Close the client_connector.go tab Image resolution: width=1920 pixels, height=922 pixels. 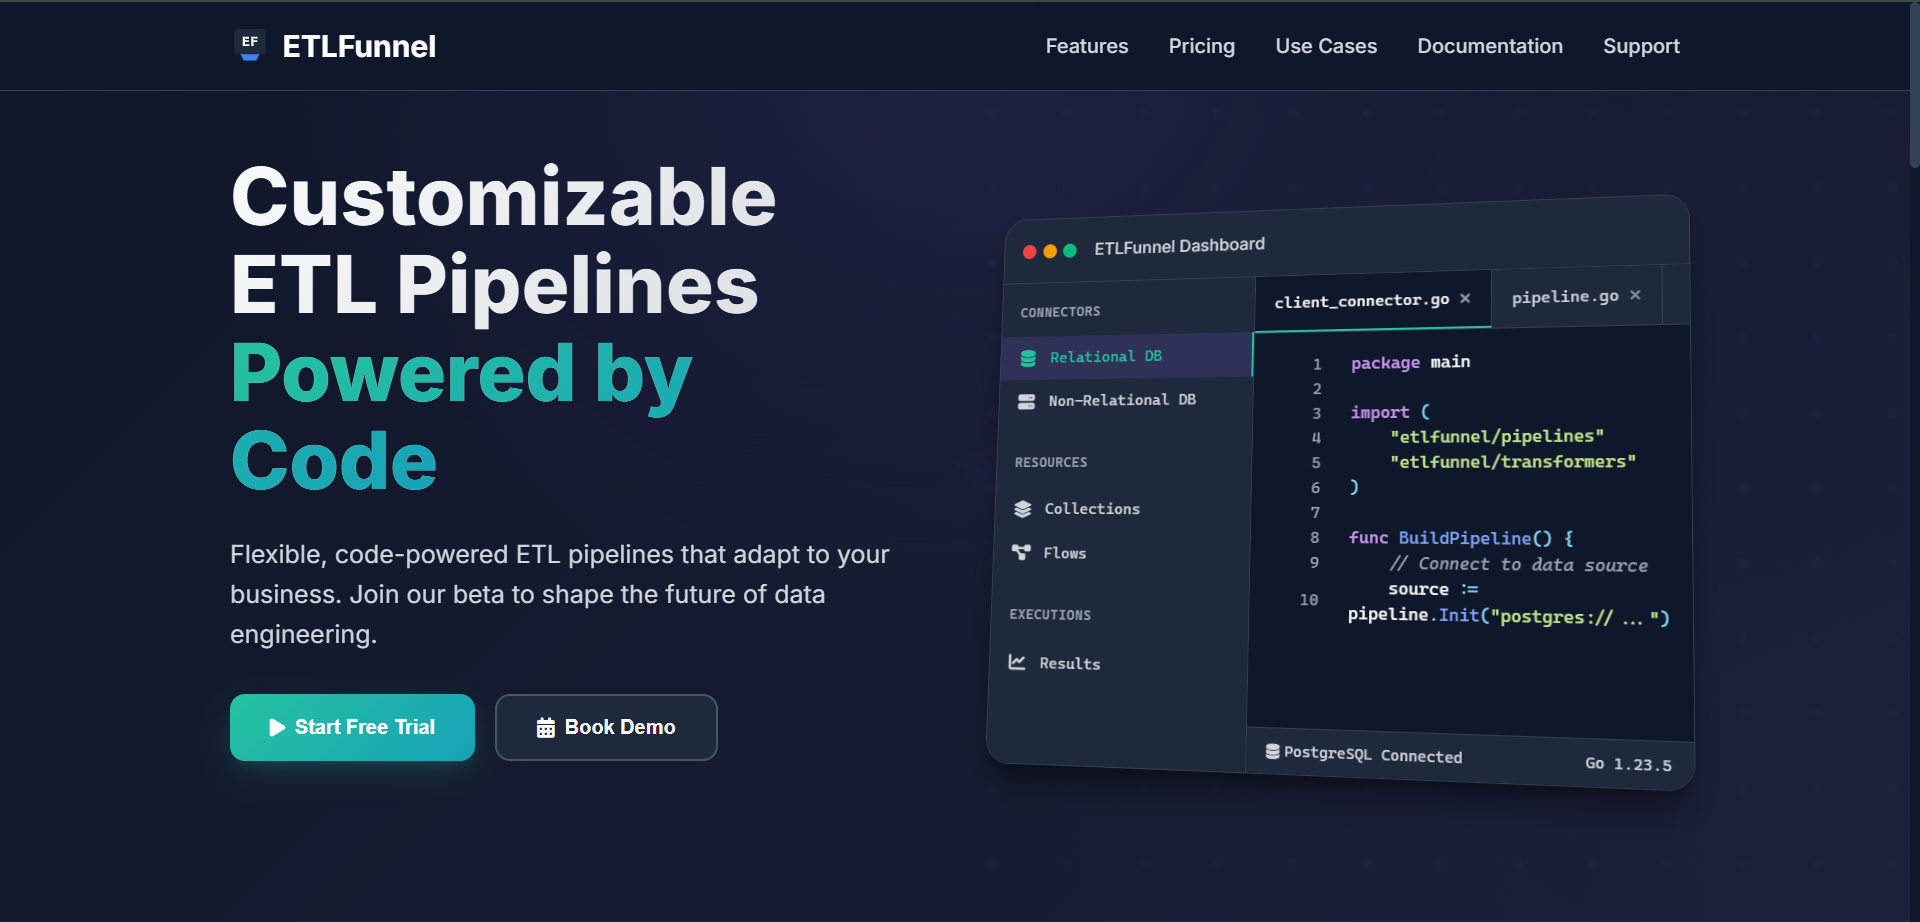1465,298
